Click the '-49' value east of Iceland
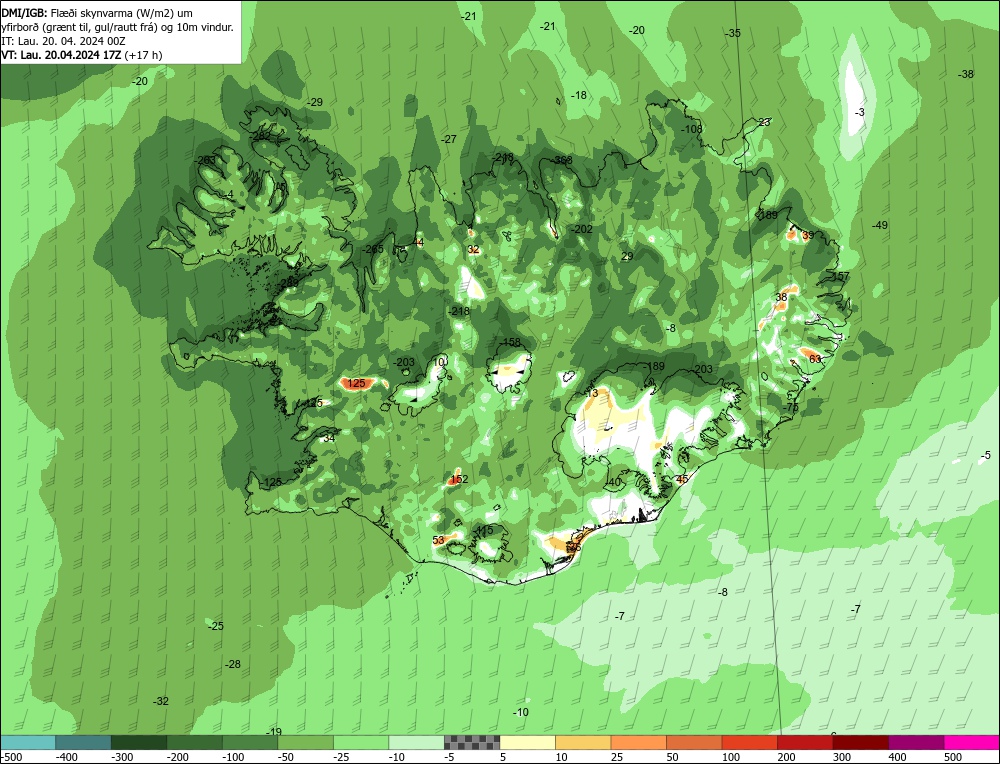Viewport: 1000px width, 764px height. (879, 225)
